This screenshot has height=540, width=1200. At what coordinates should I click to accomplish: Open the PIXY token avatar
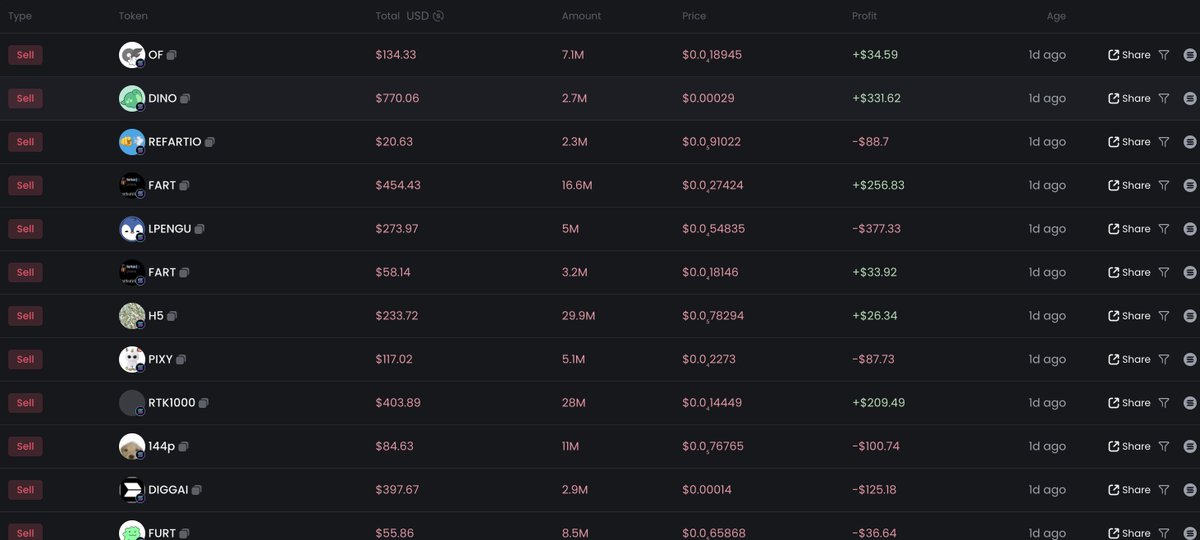tap(132, 359)
